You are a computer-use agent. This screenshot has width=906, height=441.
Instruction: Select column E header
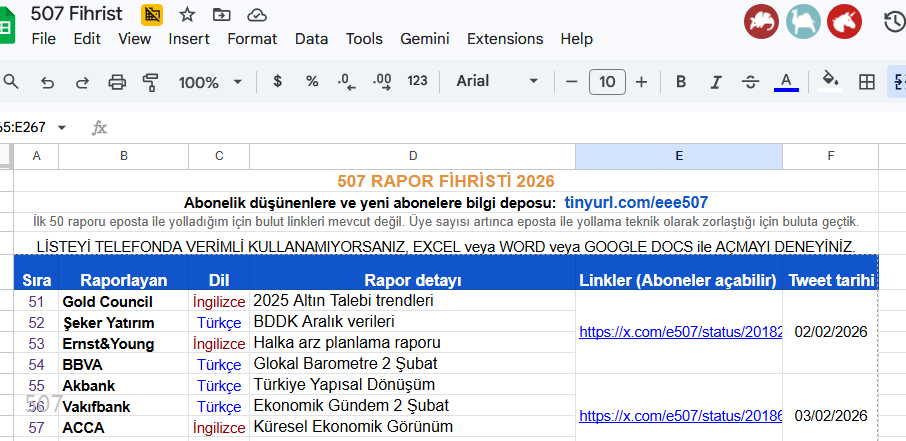[679, 156]
